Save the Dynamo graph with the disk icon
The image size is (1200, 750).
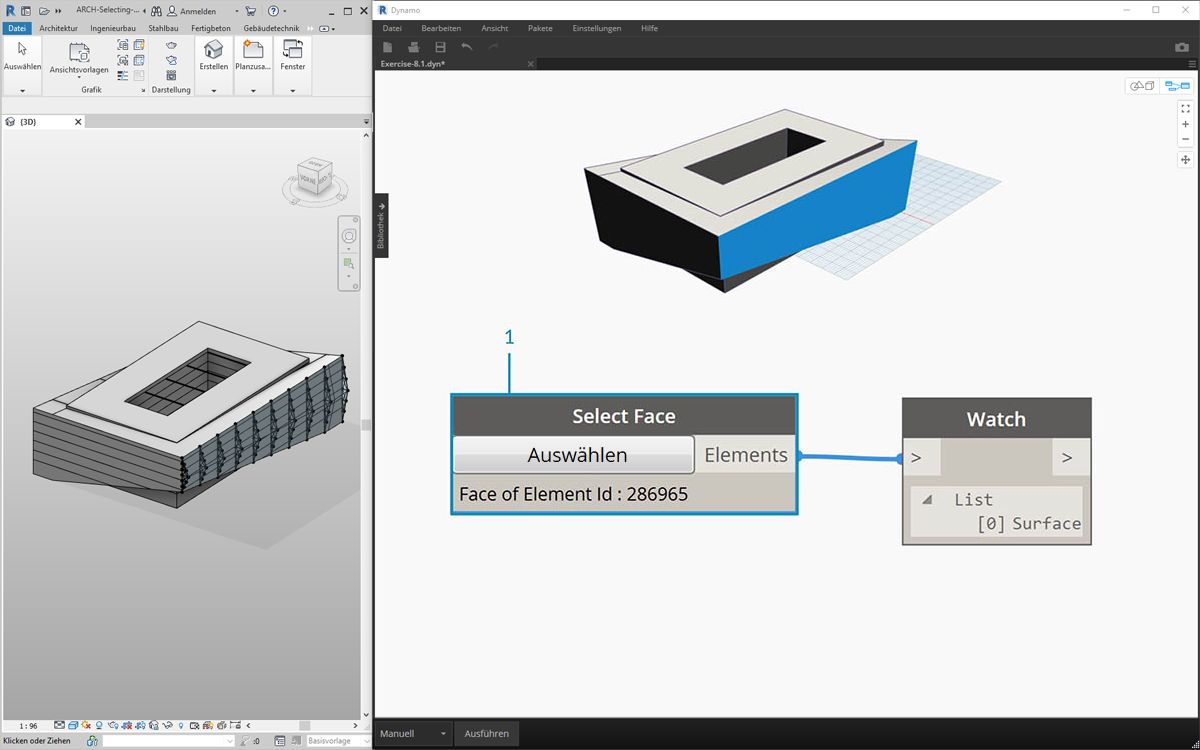(x=440, y=47)
